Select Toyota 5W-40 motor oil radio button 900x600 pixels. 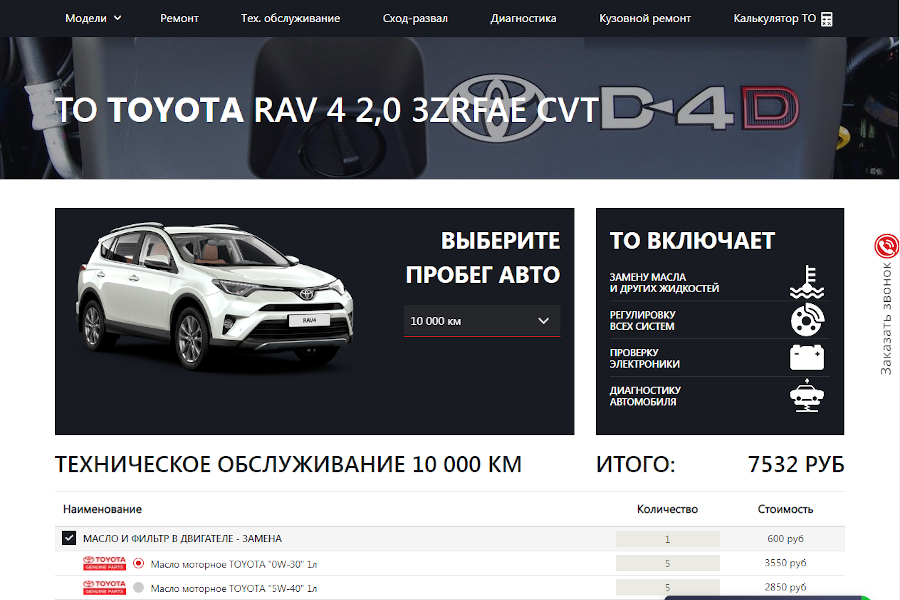tap(139, 588)
